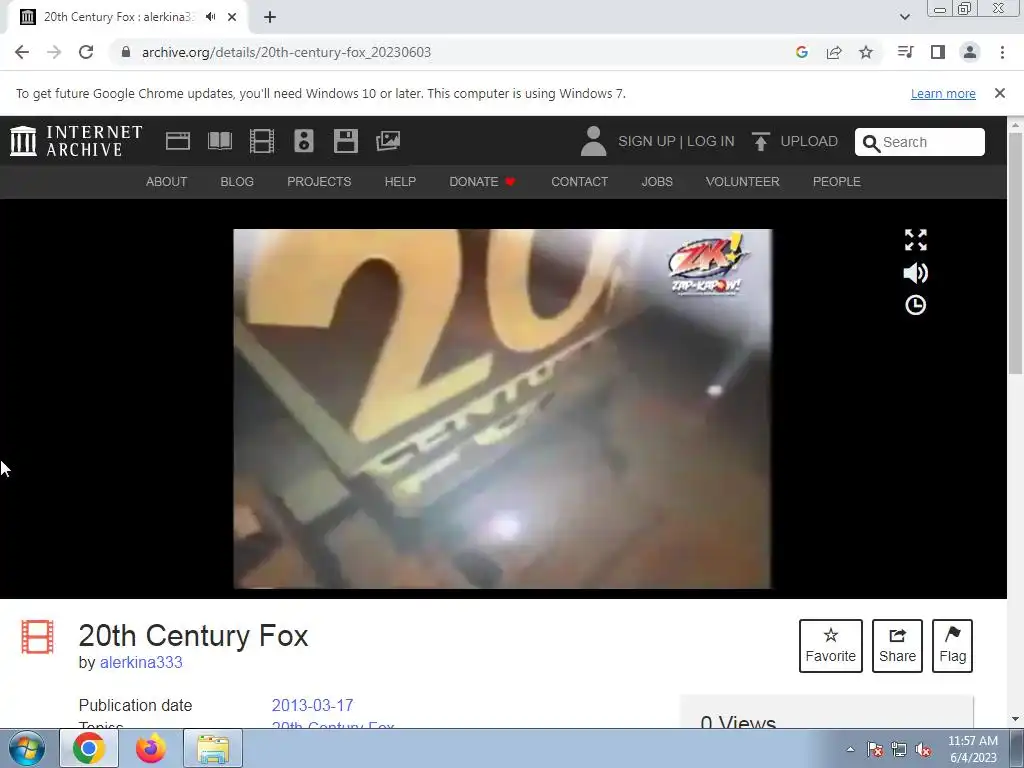The height and width of the screenshot is (768, 1024).
Task: Mute the video player volume
Action: tap(916, 273)
